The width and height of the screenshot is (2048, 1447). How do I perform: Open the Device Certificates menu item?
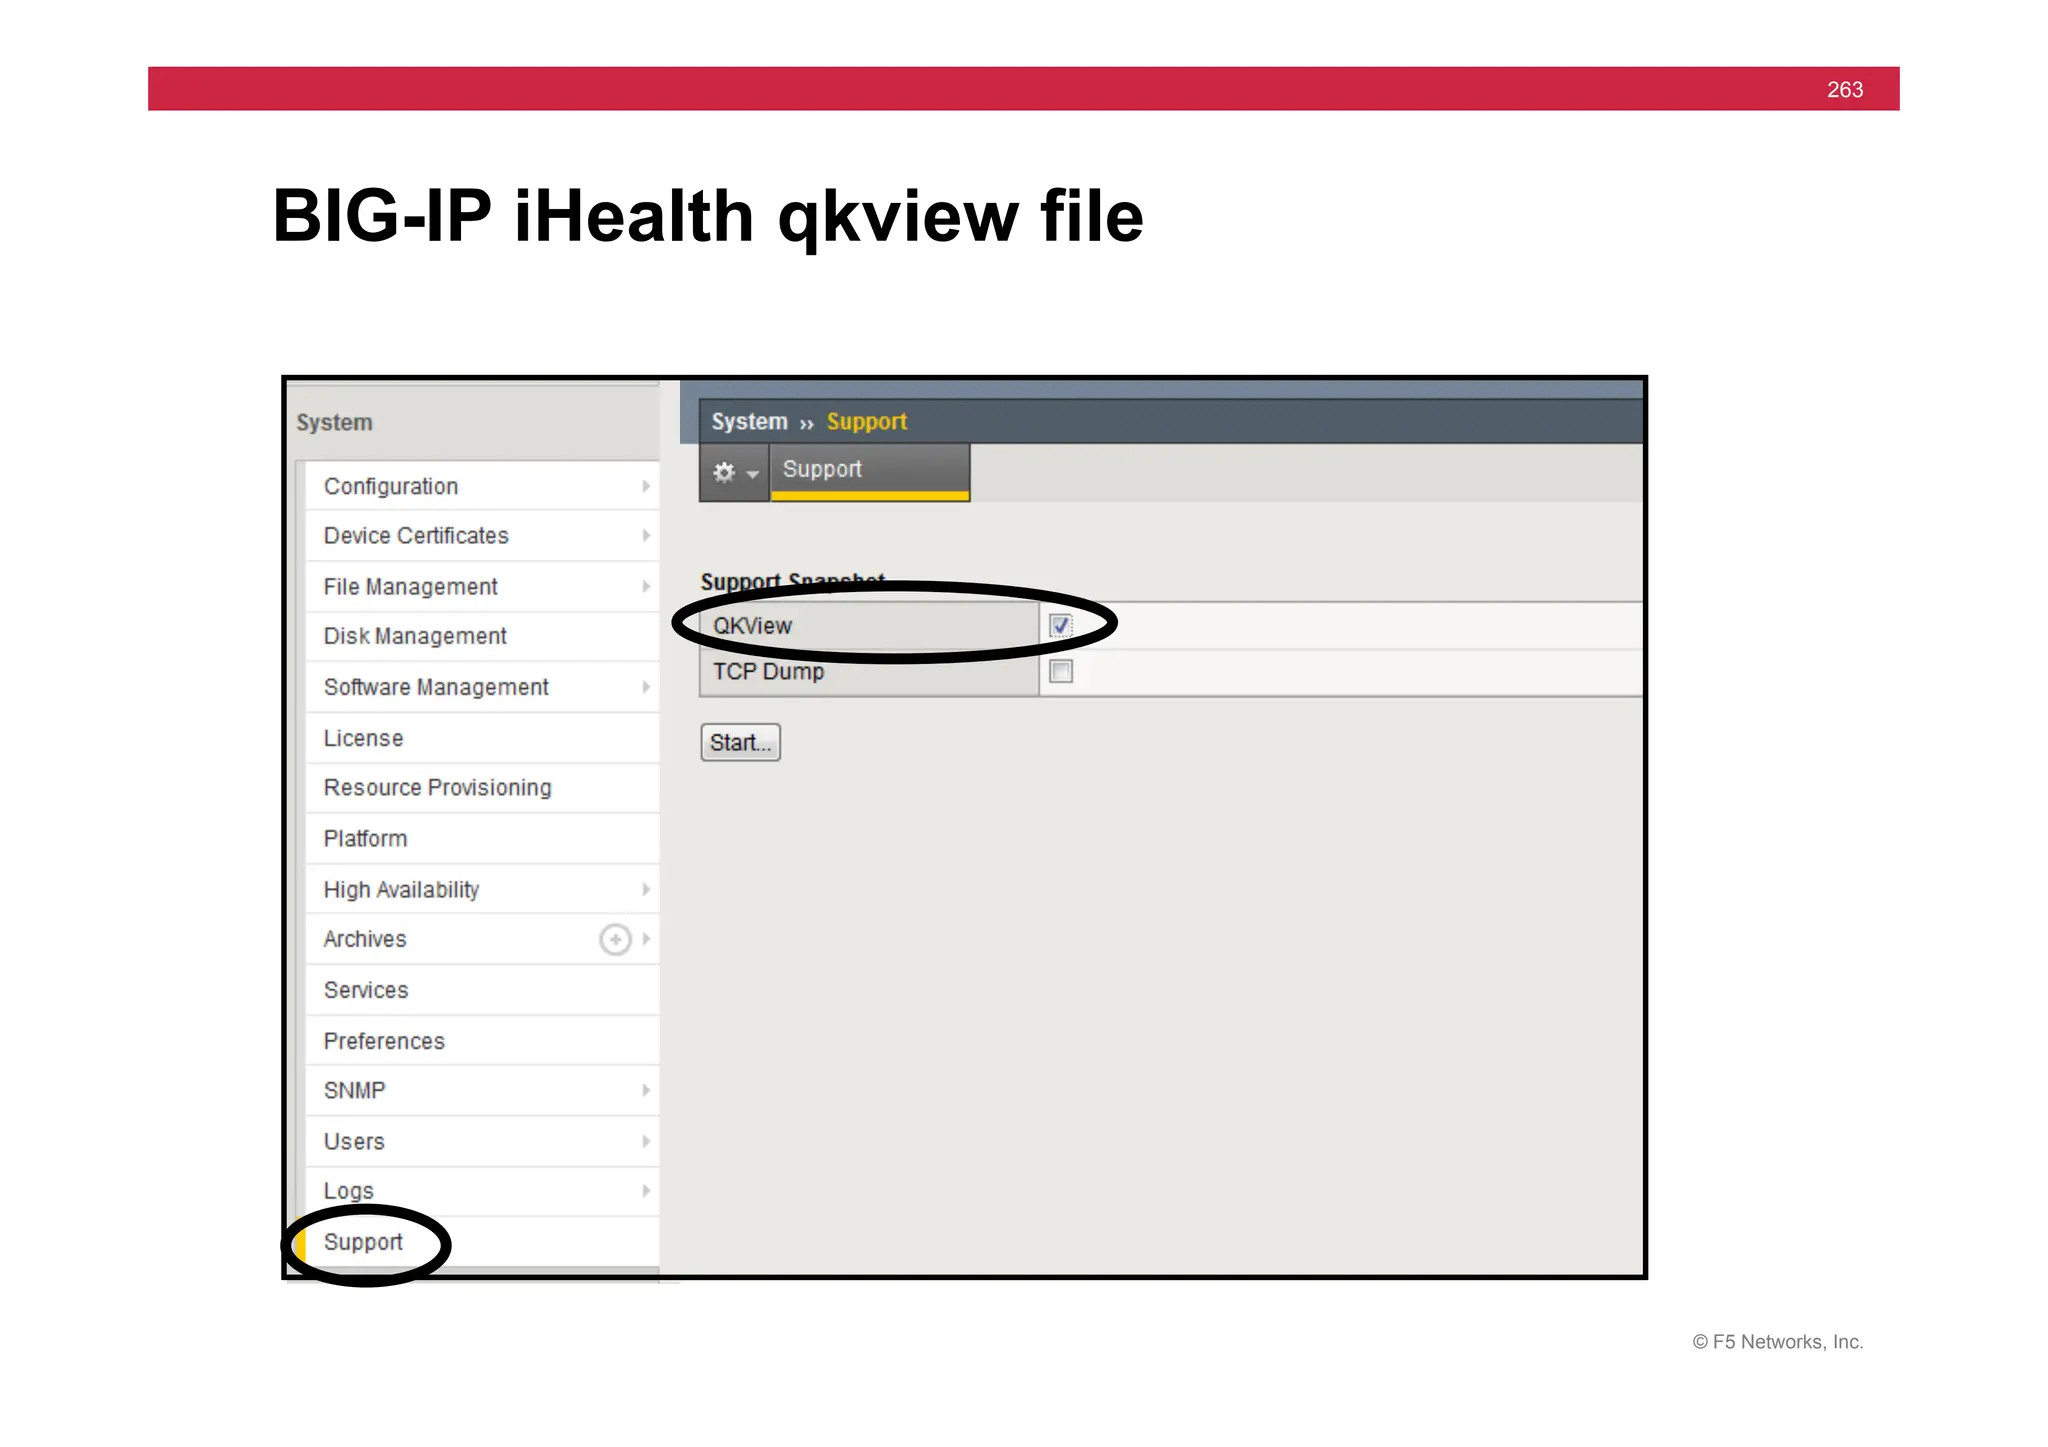pos(482,536)
